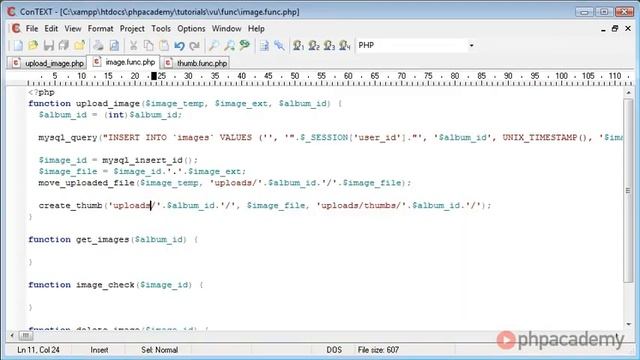Click the New file icon
This screenshot has height=360, width=640.
pyautogui.click(x=18, y=45)
